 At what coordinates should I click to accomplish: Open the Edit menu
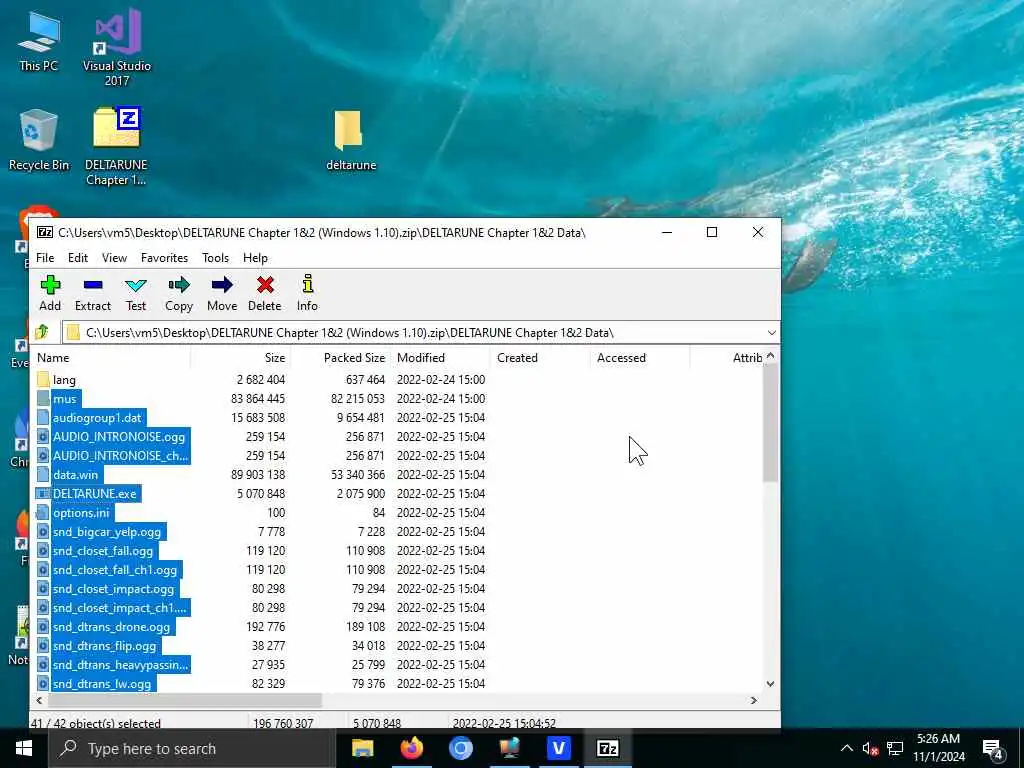pos(78,258)
